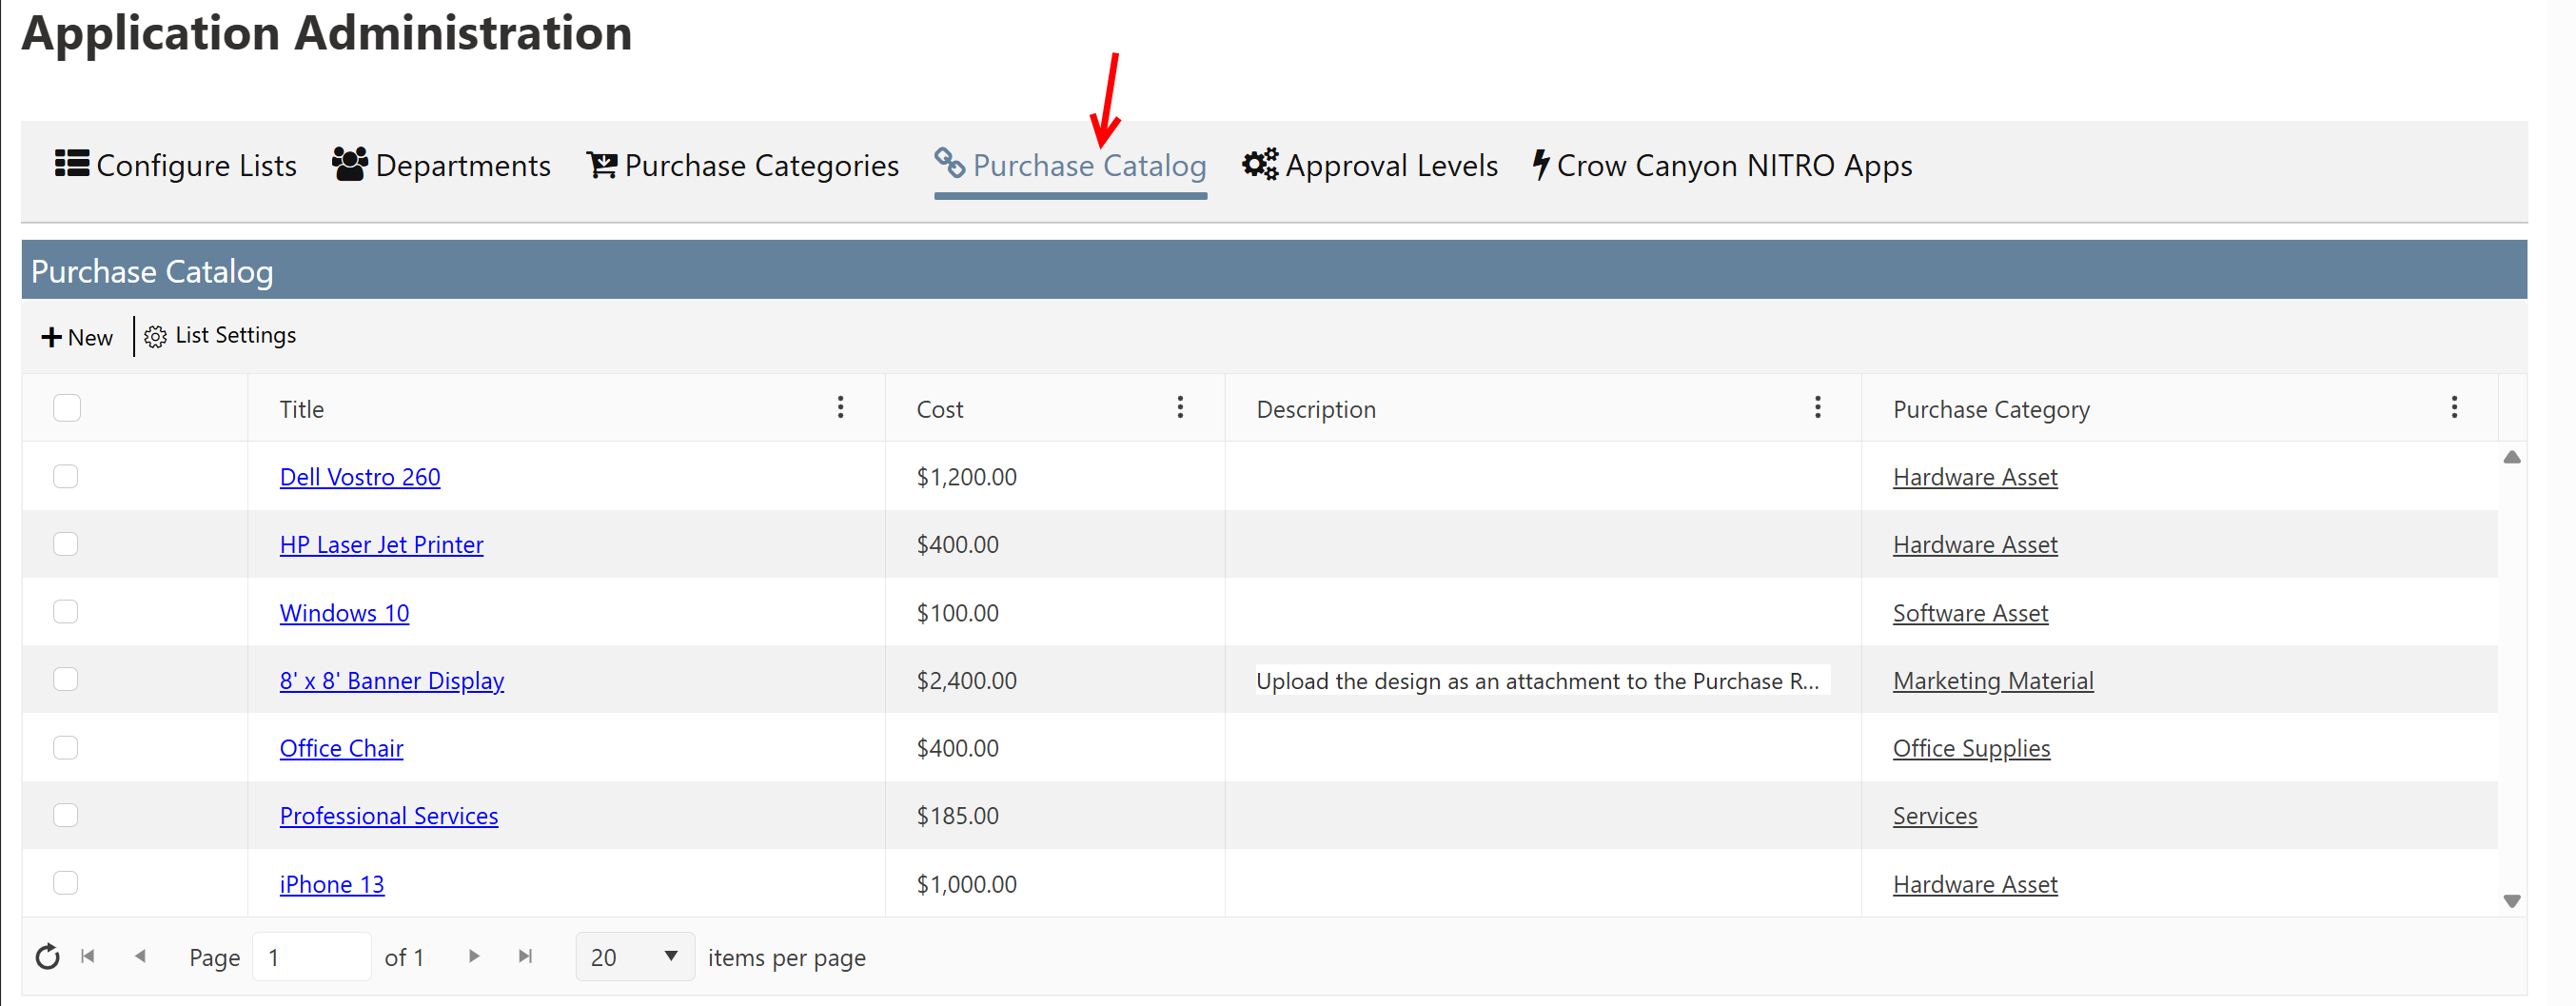Open the Purchase Categories tab

coord(742,165)
